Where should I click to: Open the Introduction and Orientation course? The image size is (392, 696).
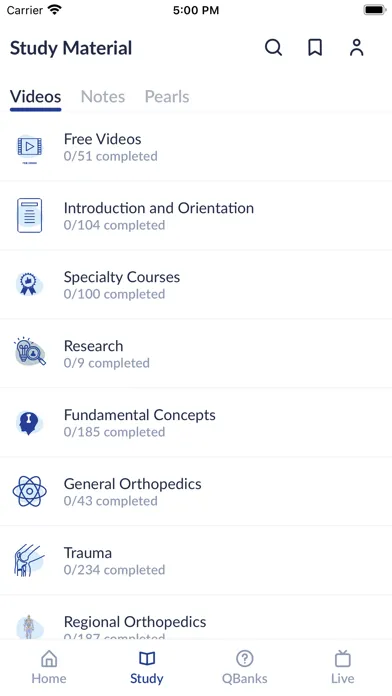pos(196,216)
